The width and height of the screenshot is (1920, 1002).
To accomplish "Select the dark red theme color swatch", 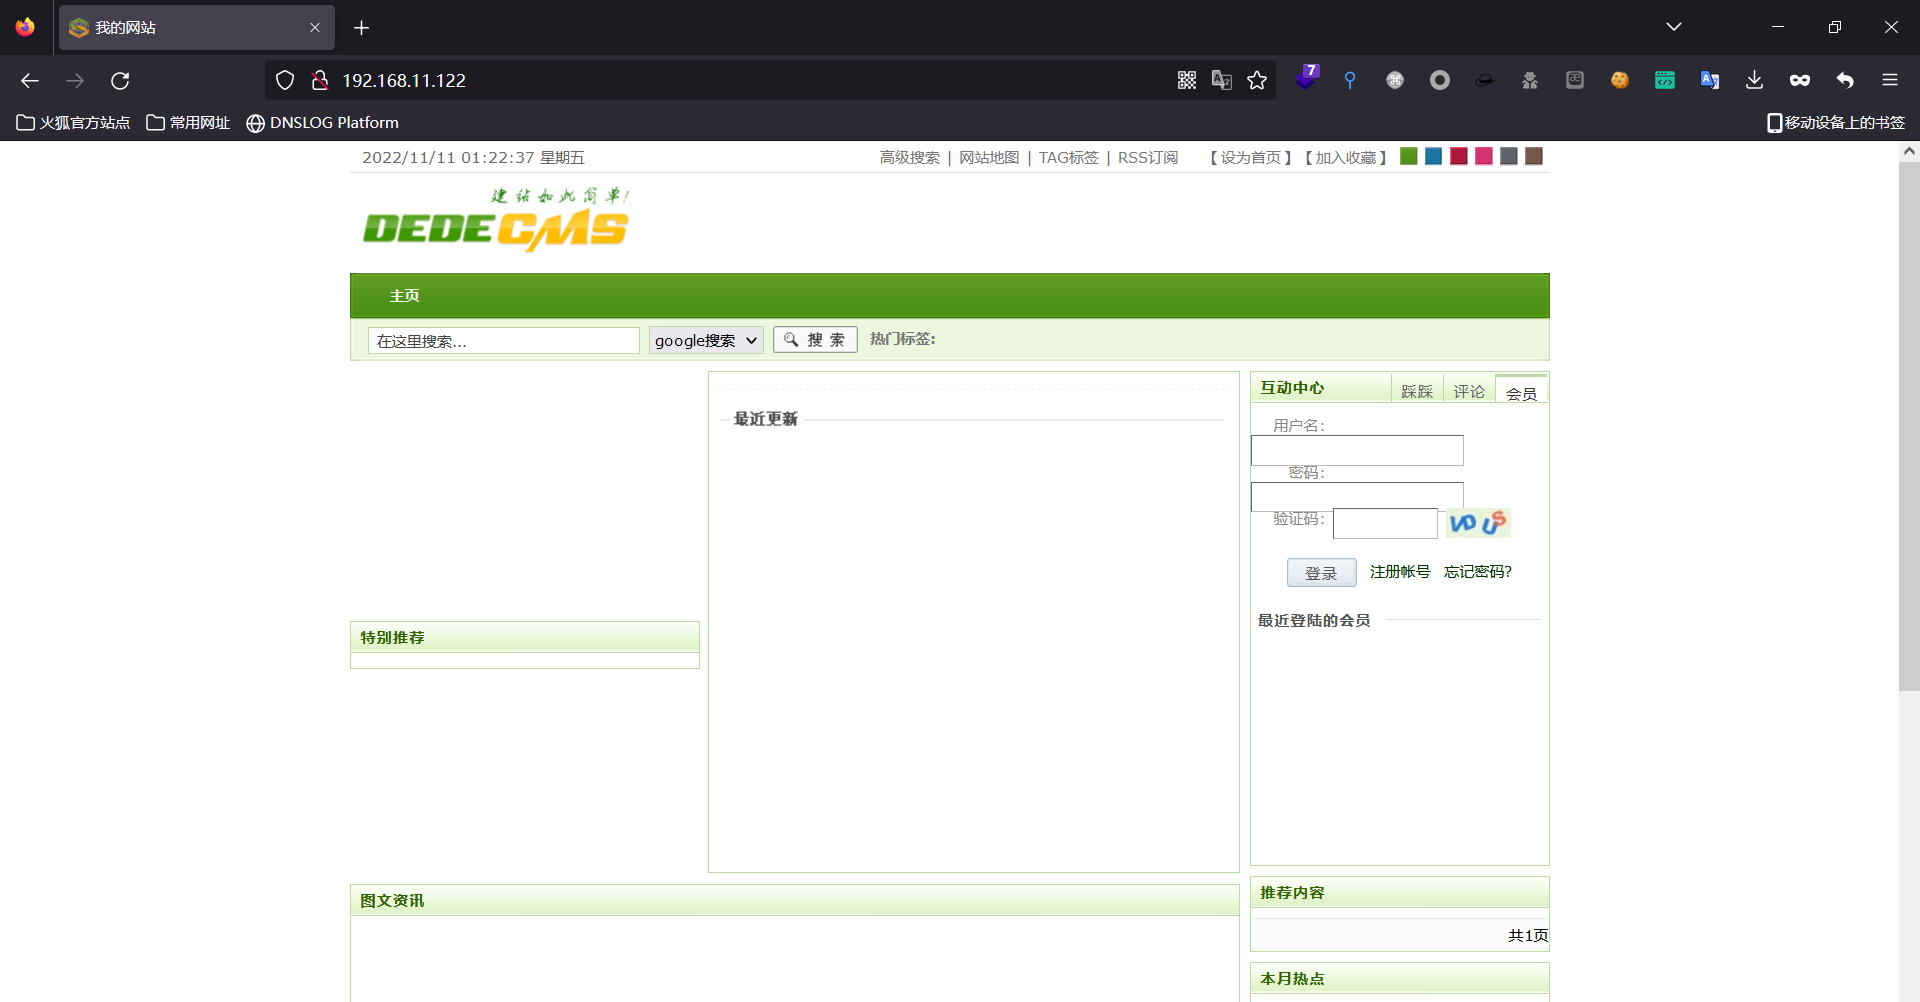I will 1459,156.
